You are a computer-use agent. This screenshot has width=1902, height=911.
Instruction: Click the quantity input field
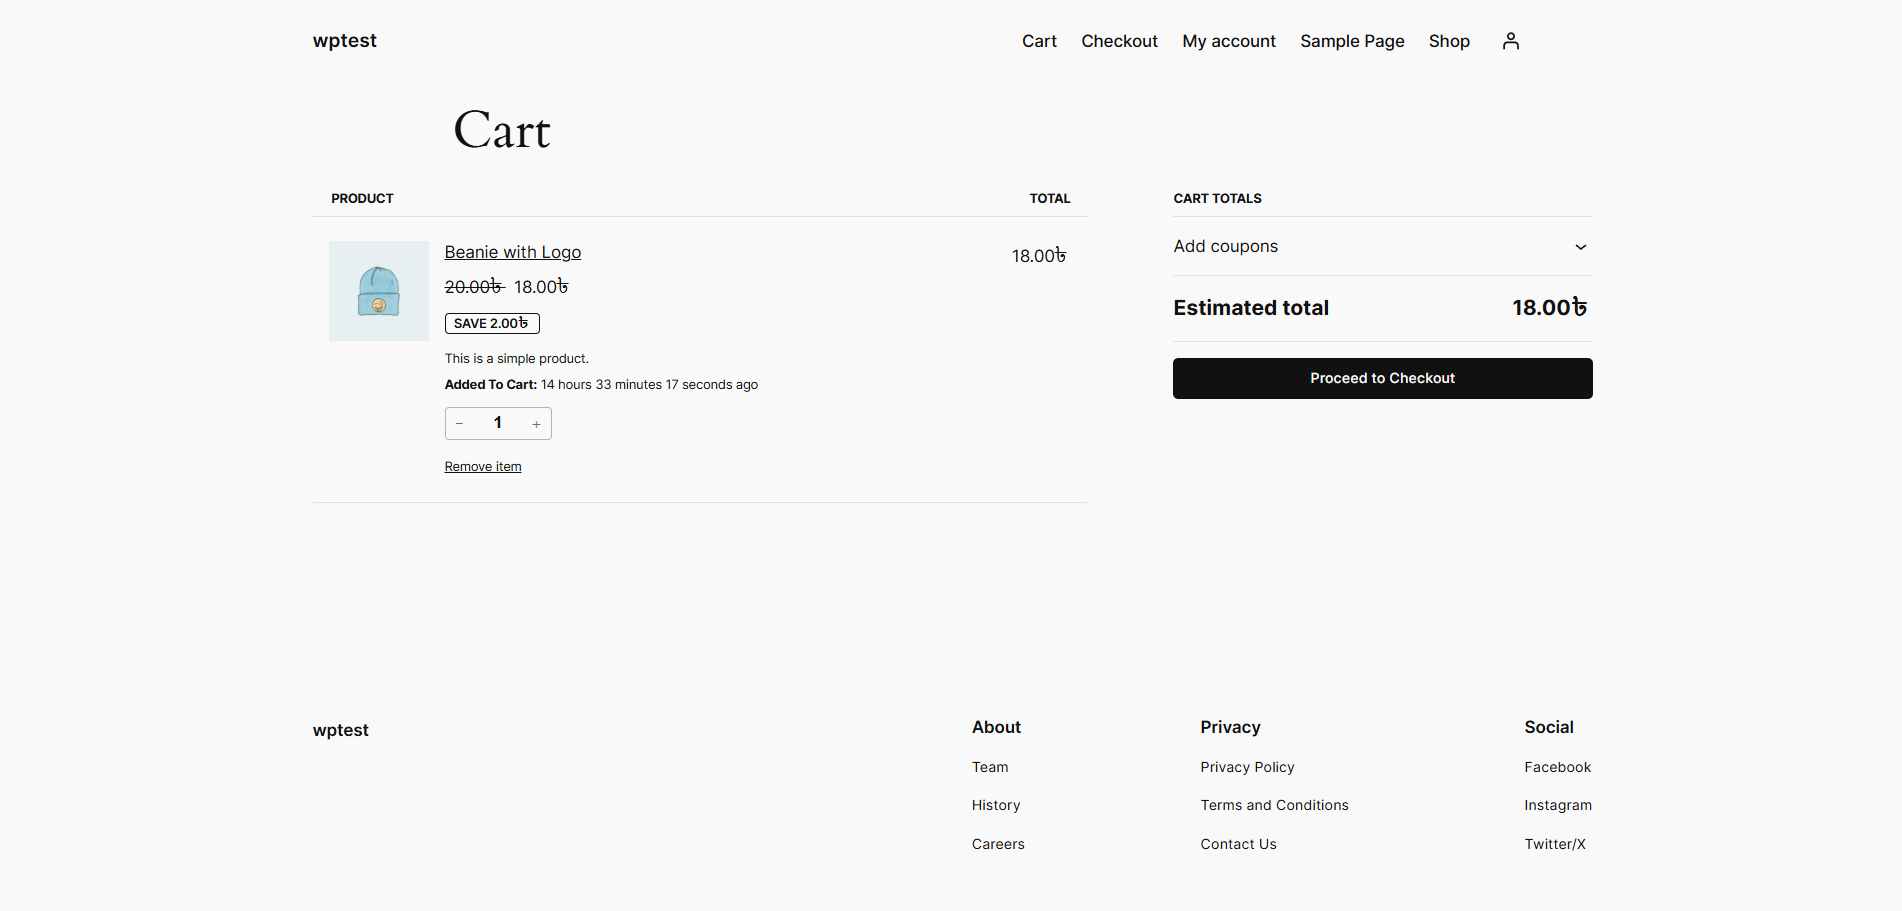click(498, 423)
